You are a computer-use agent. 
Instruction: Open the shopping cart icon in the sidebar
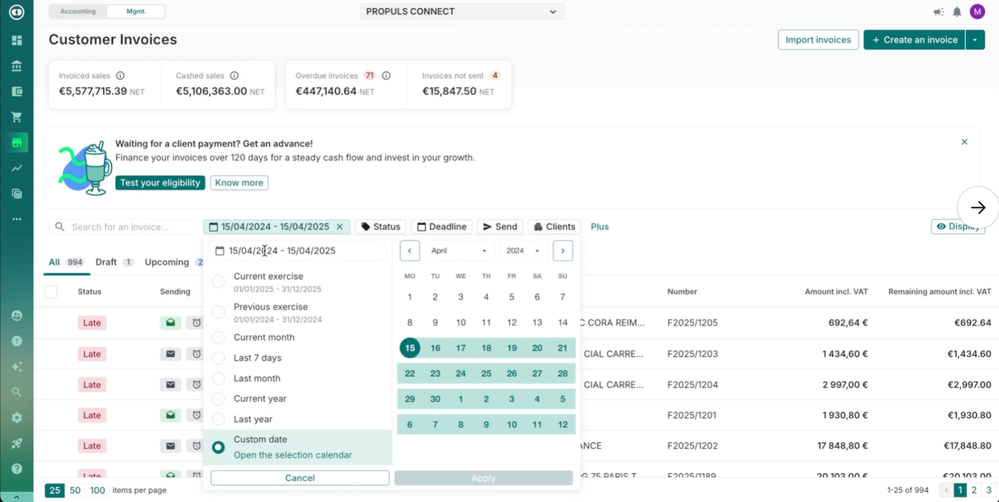point(16,117)
